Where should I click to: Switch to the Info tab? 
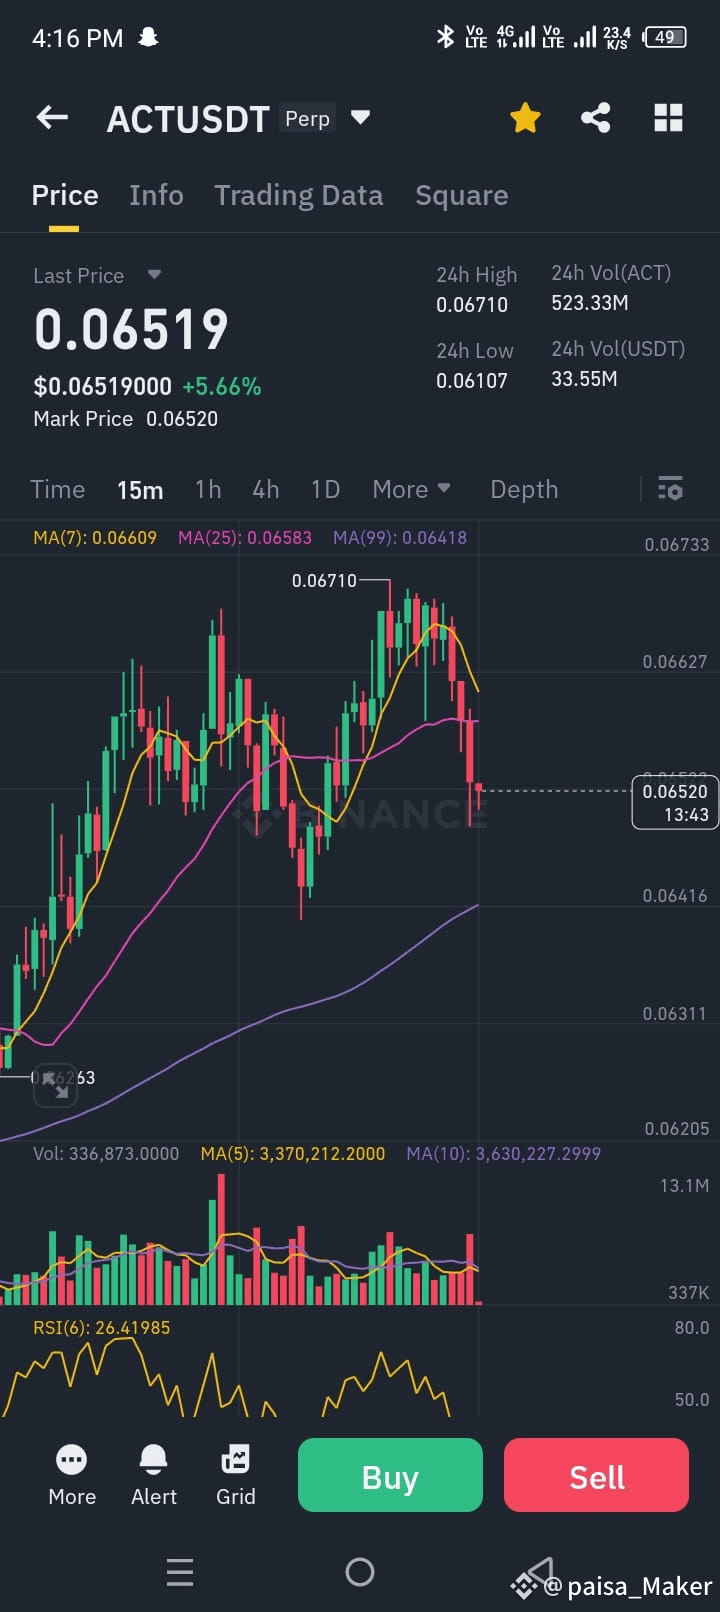point(156,195)
